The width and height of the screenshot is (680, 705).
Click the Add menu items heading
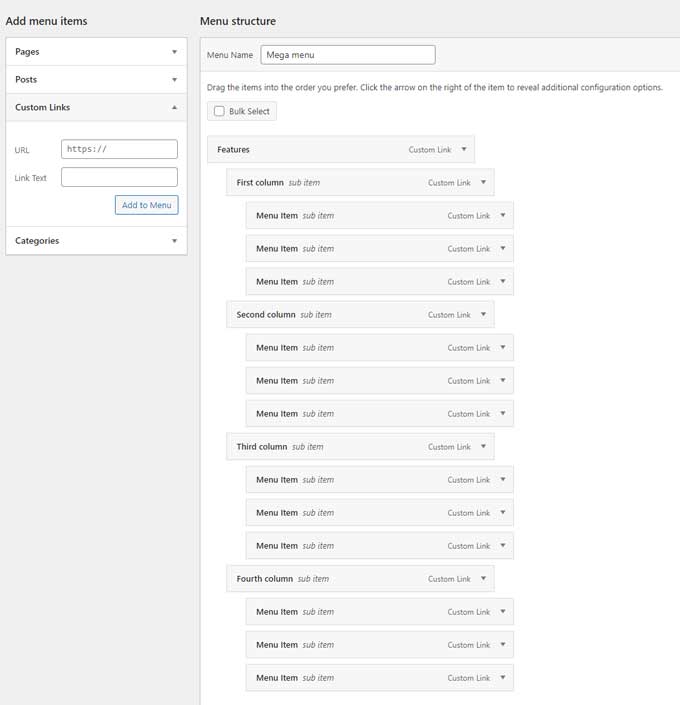[x=46, y=21]
